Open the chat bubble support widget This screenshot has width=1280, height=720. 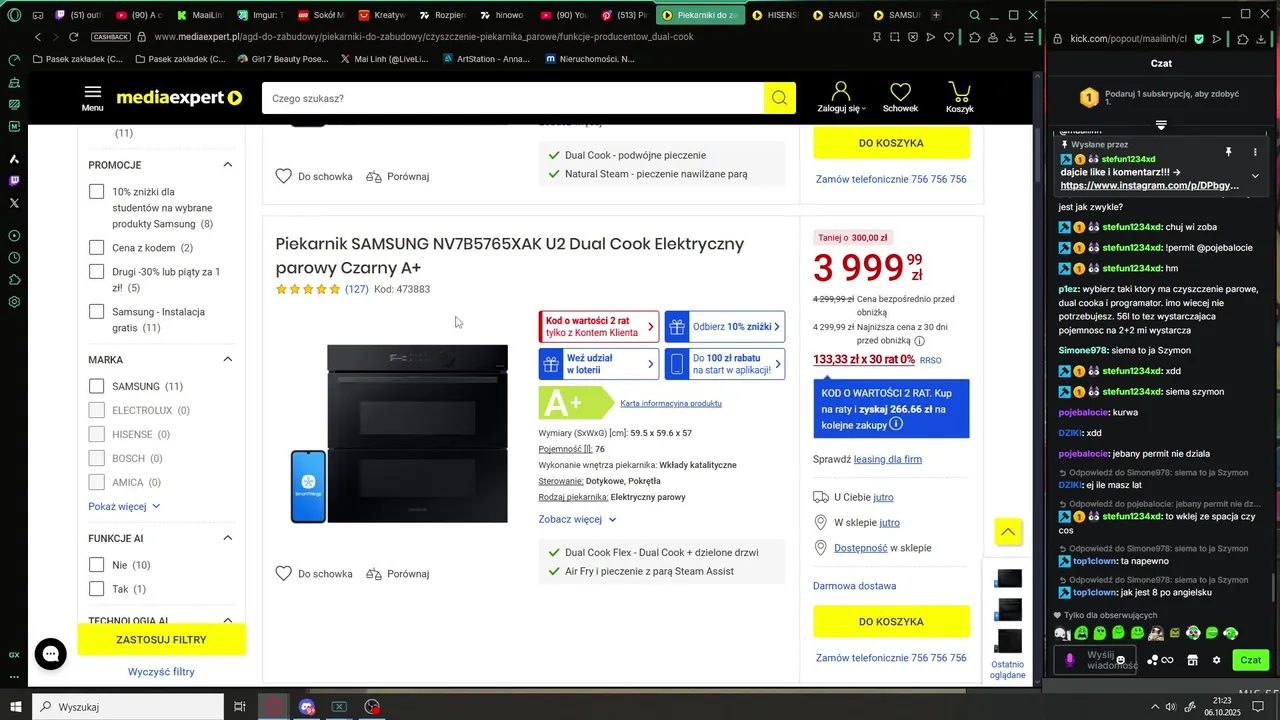tap(50, 655)
